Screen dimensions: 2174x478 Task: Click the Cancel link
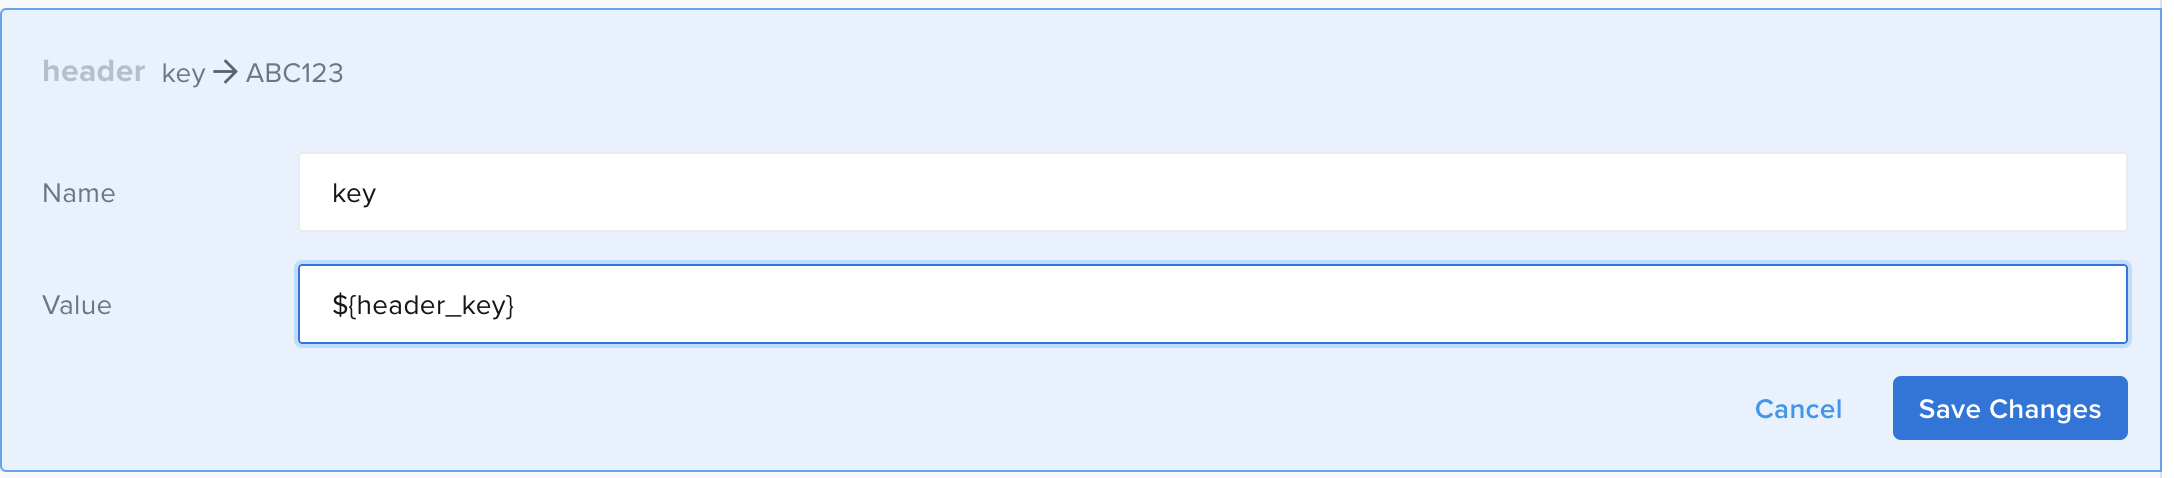tap(1797, 409)
